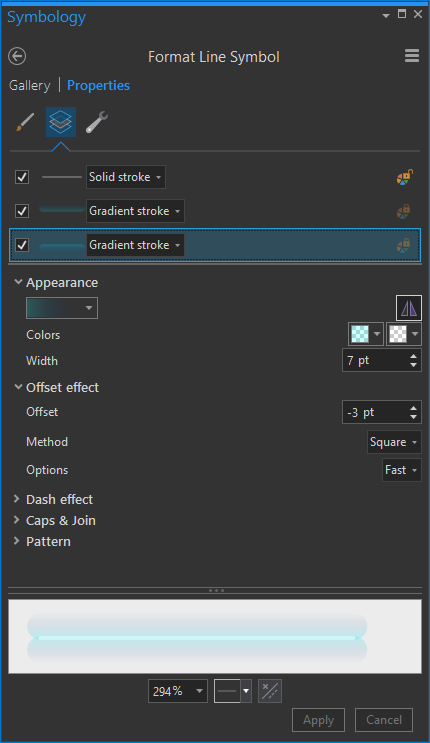430x743 pixels.
Task: Click the reverse gradient direction icon
Action: pos(409,308)
